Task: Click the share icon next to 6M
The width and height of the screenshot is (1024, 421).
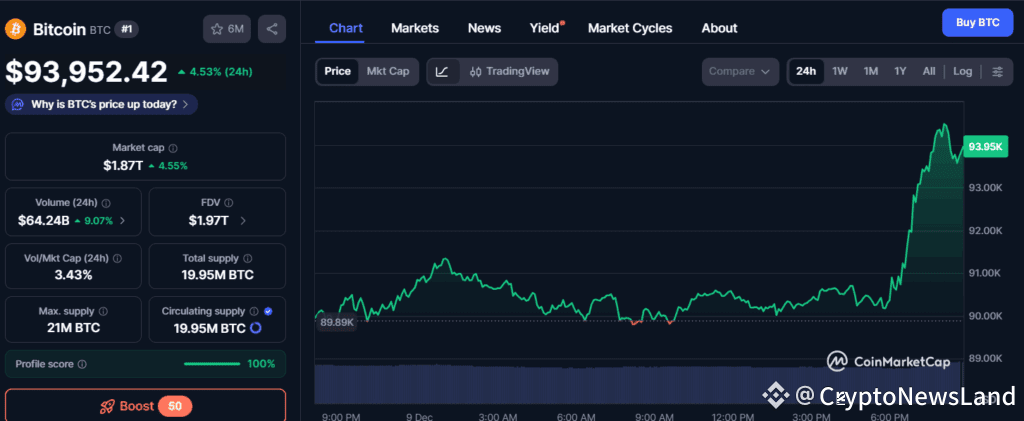Action: pos(272,29)
